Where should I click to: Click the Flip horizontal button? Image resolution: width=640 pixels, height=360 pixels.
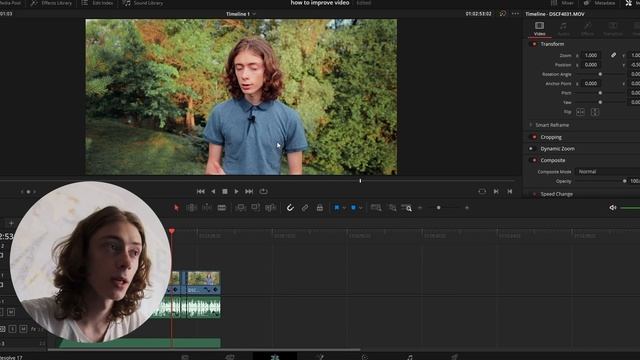coord(580,112)
